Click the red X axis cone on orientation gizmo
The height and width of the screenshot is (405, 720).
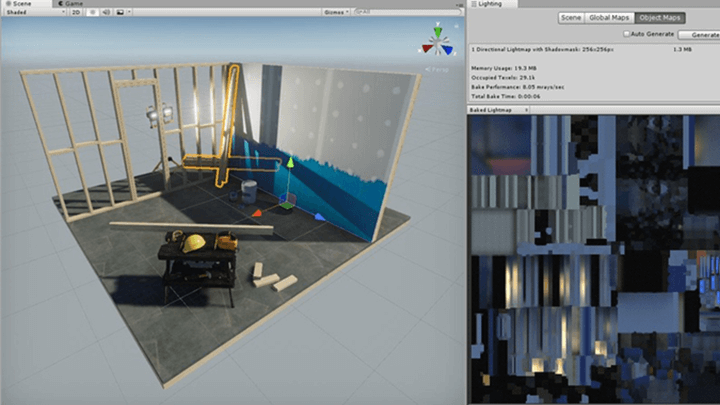pos(428,48)
